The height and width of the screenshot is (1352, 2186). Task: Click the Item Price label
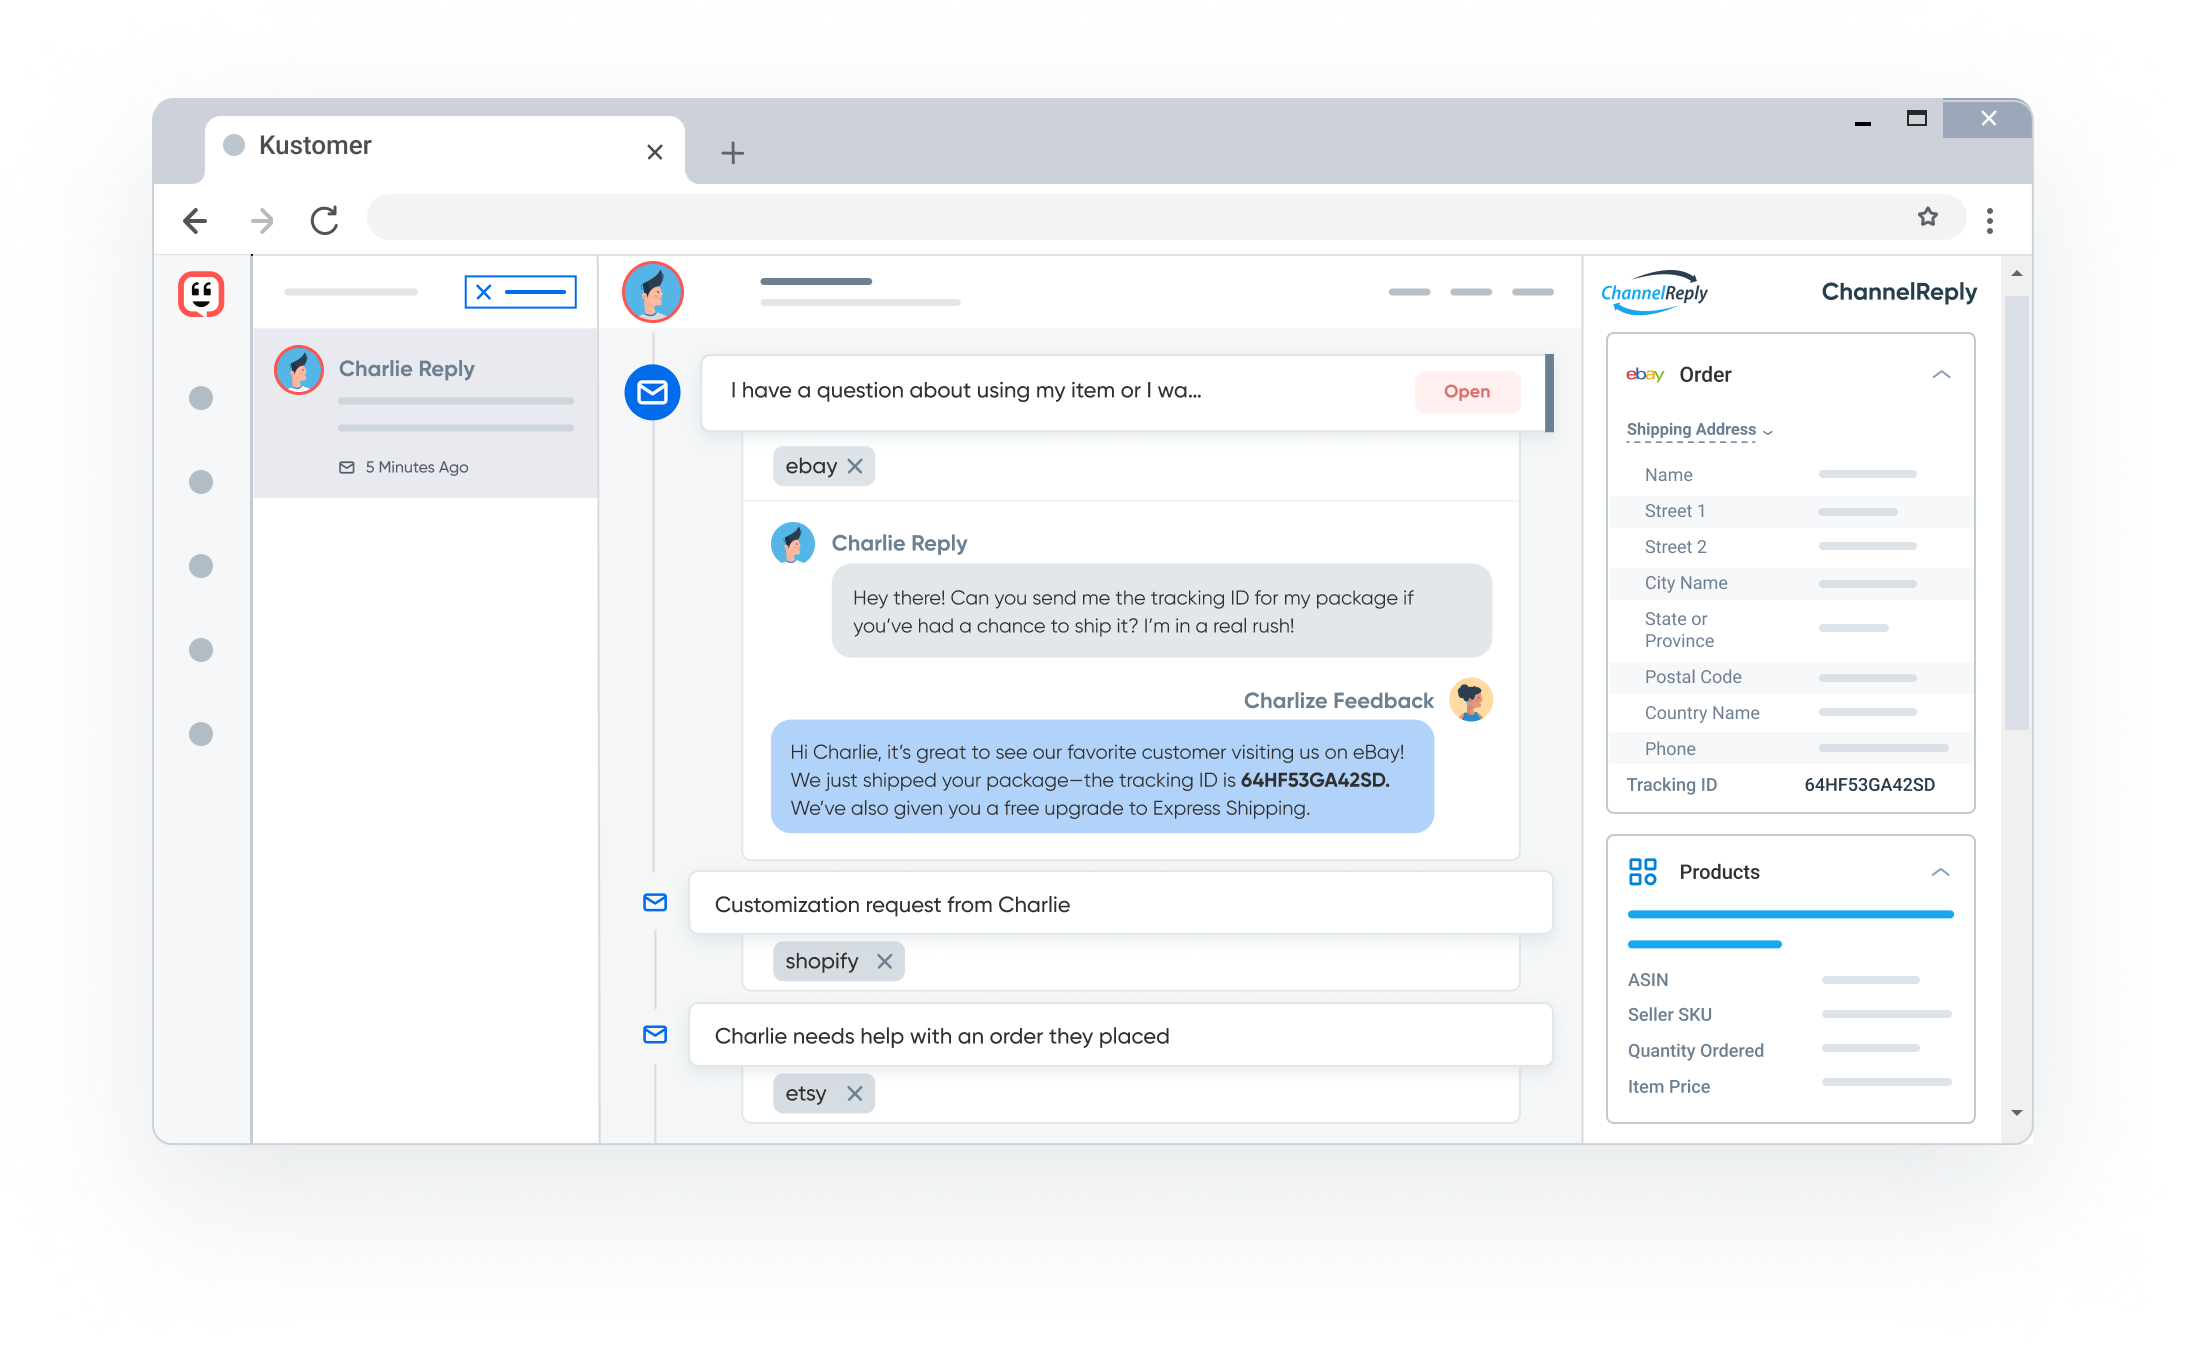(1669, 1087)
